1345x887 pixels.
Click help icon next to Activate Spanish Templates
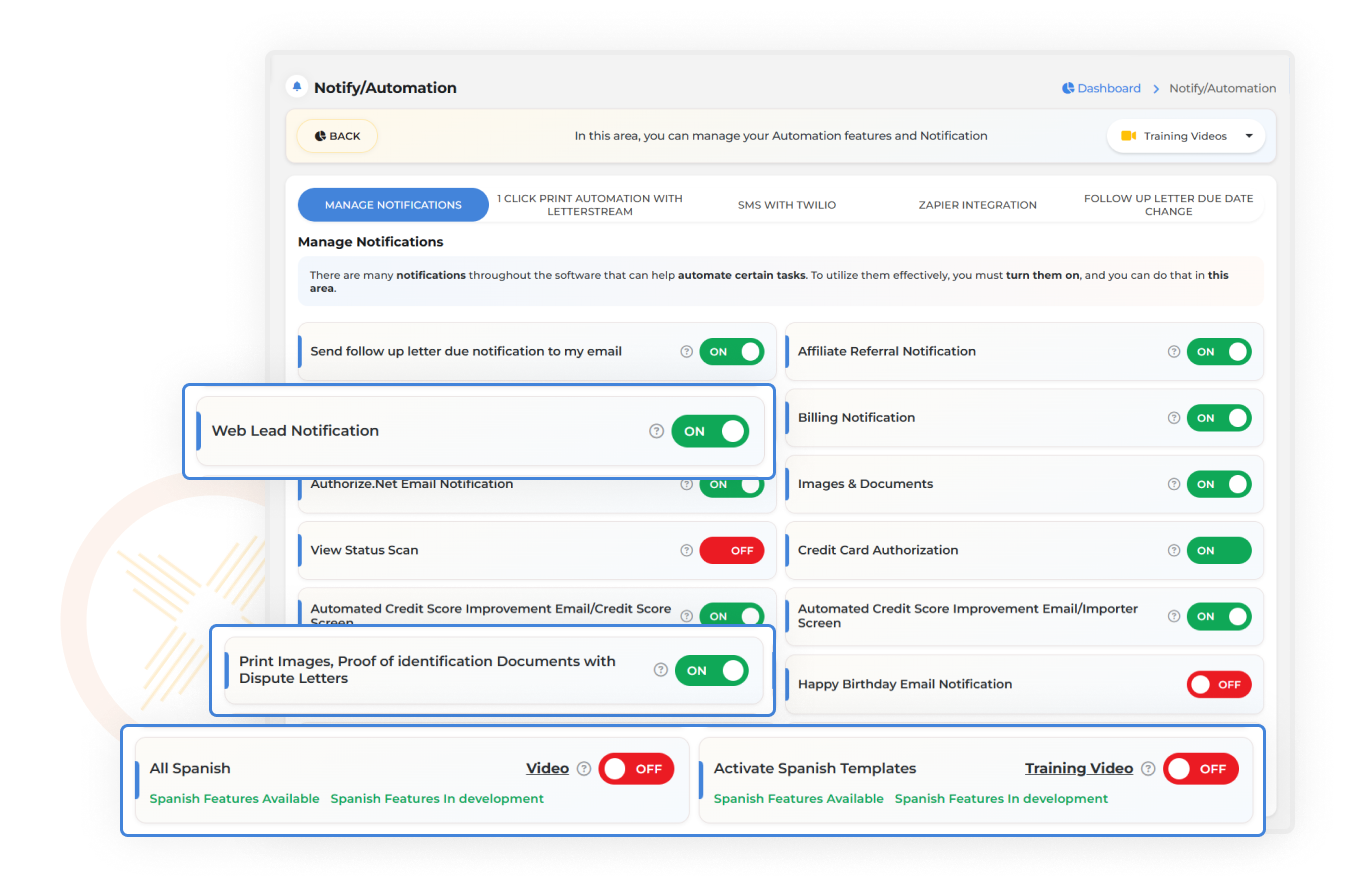click(x=1148, y=769)
